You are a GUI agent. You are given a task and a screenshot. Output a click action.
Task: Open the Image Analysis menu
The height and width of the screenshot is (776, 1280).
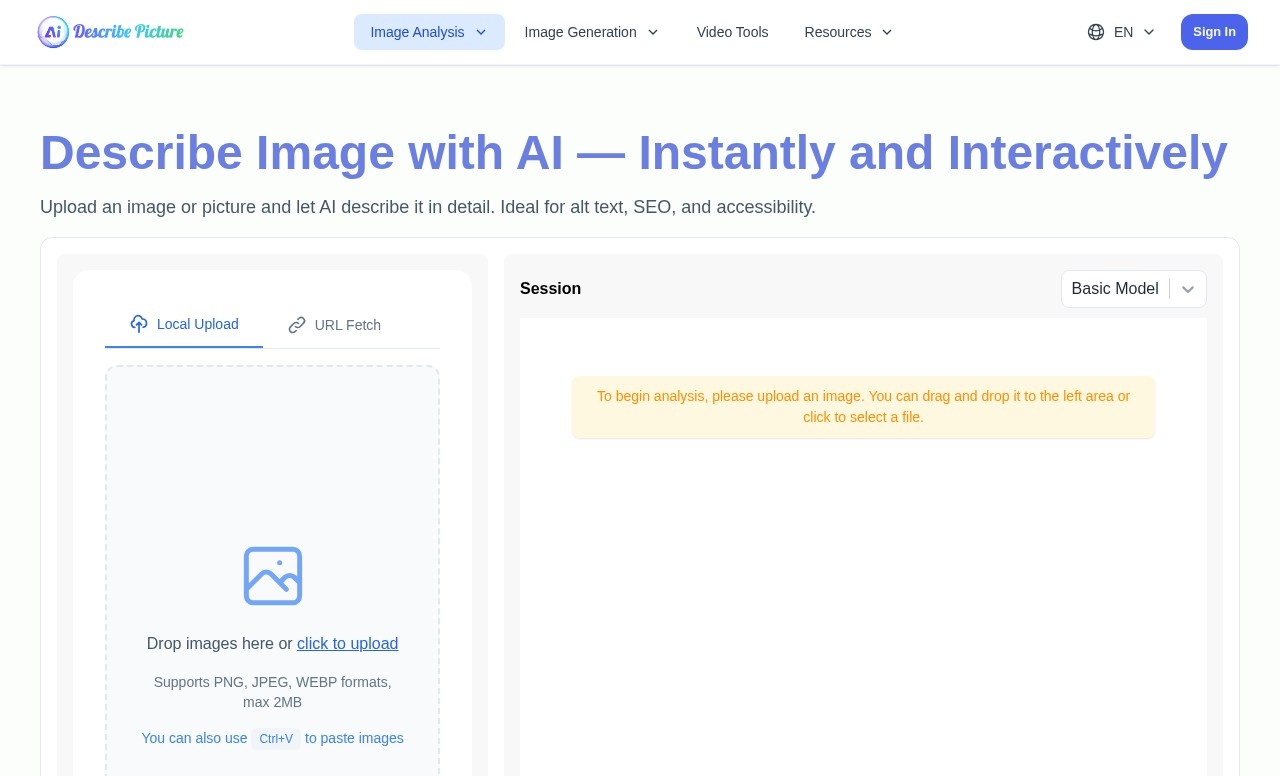click(429, 32)
